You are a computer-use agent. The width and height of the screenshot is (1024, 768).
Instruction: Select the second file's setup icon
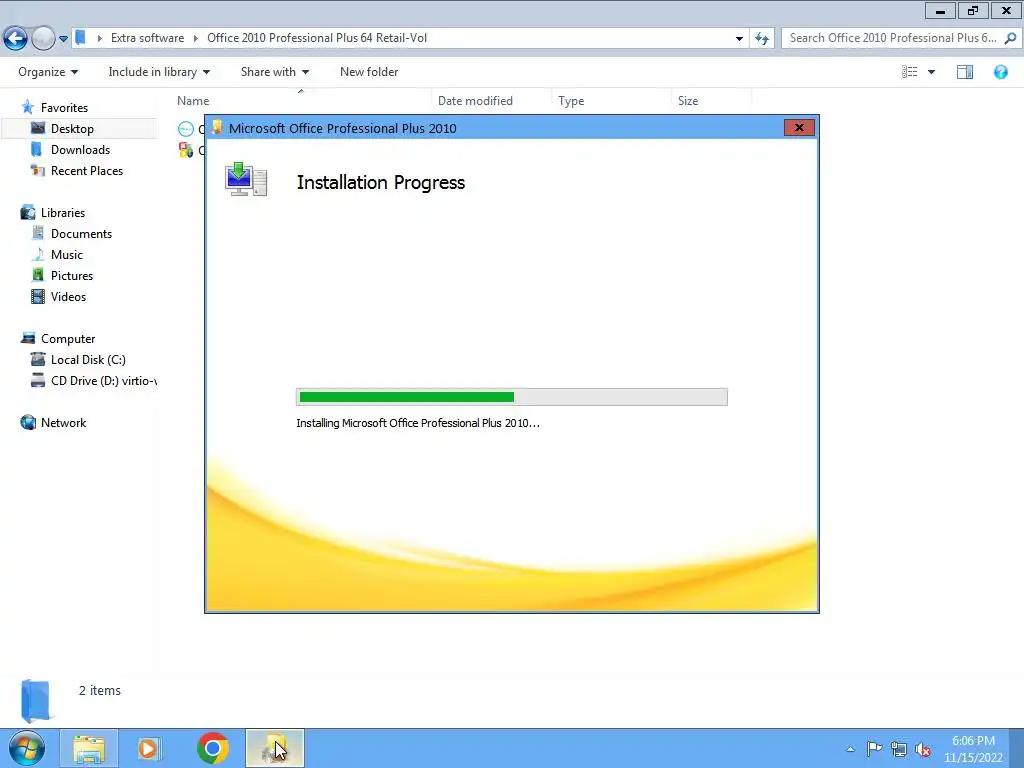pyautogui.click(x=186, y=150)
